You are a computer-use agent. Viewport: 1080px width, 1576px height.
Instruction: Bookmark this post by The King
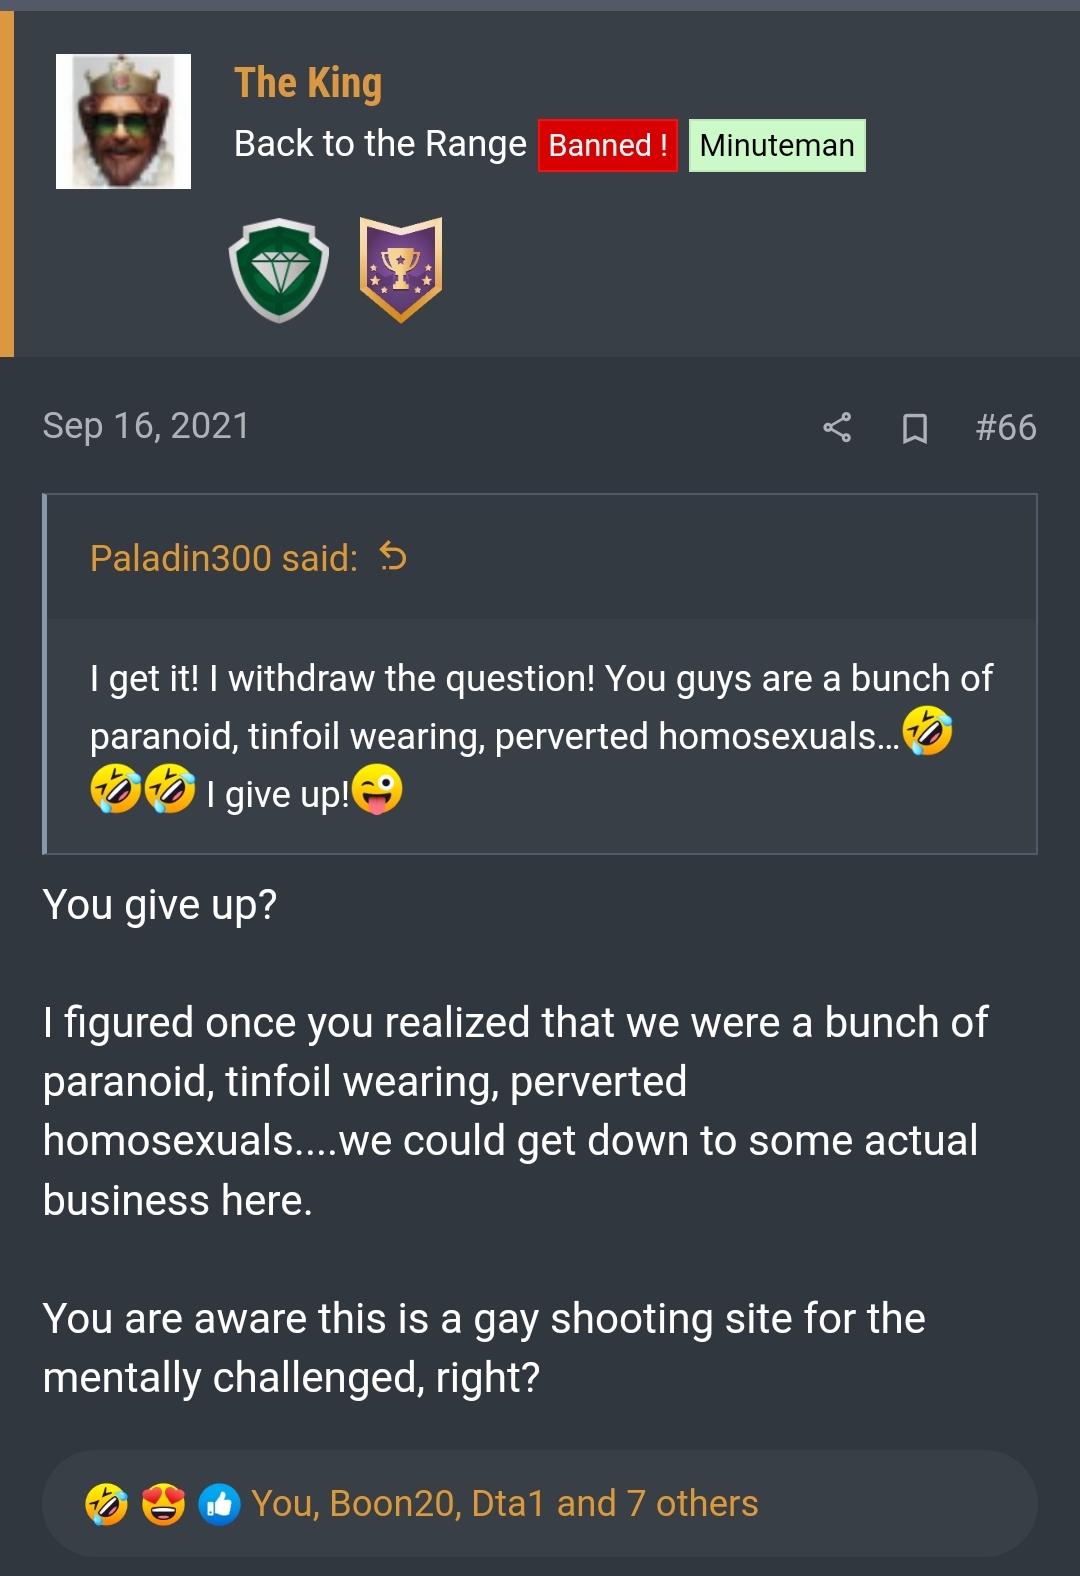point(914,428)
